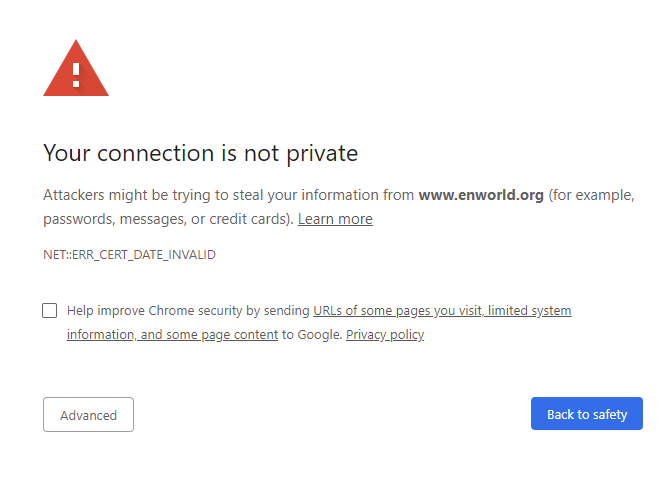The height and width of the screenshot is (479, 662).
Task: Click the white exclamation mark inside the triangle
Action: coord(76,75)
